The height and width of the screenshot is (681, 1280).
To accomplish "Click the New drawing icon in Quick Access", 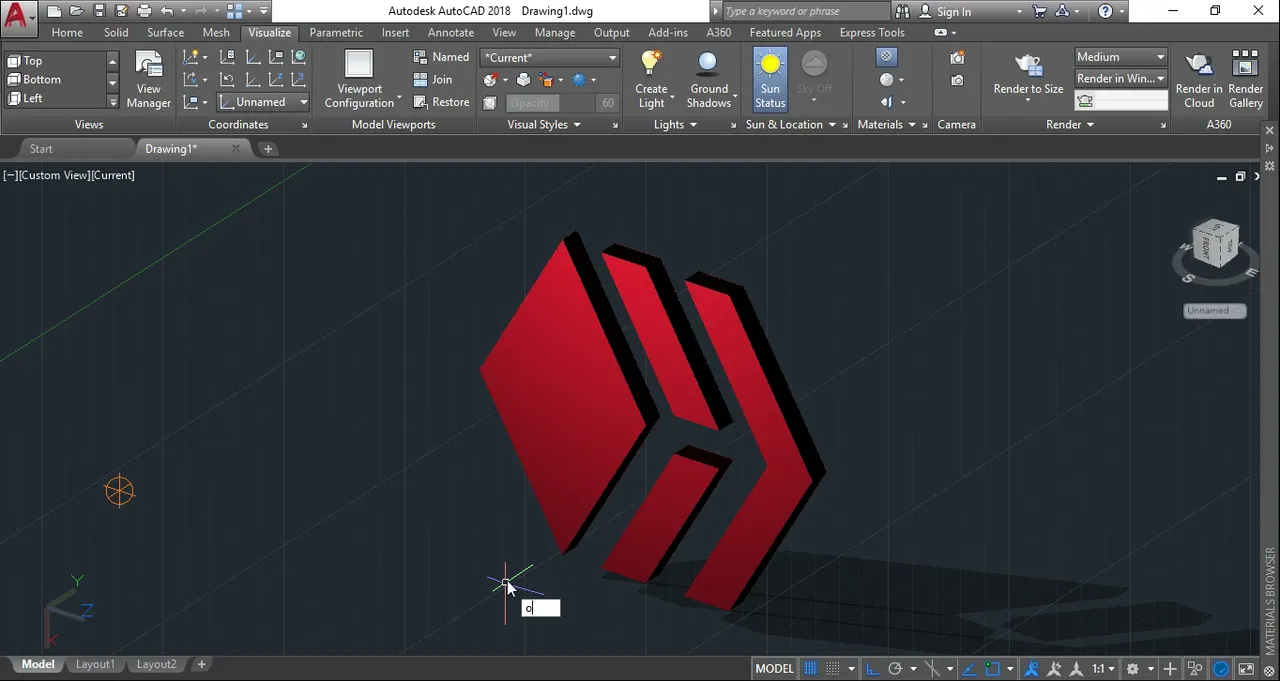I will point(54,12).
